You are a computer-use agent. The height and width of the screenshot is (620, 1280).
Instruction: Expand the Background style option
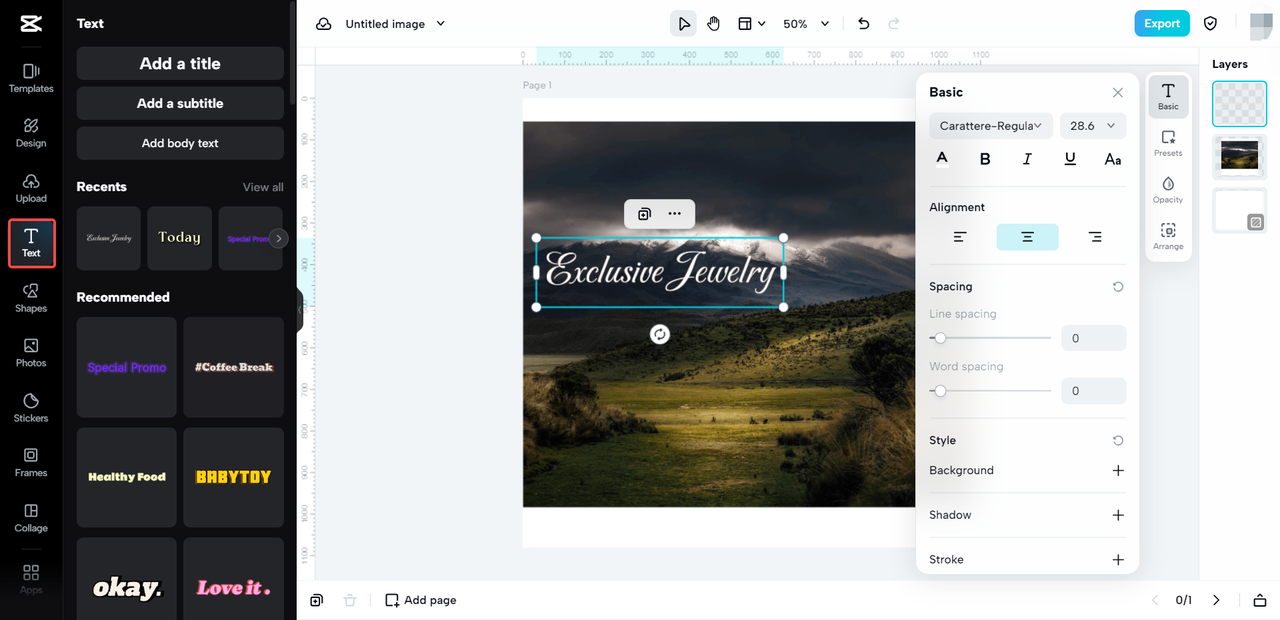point(1118,470)
